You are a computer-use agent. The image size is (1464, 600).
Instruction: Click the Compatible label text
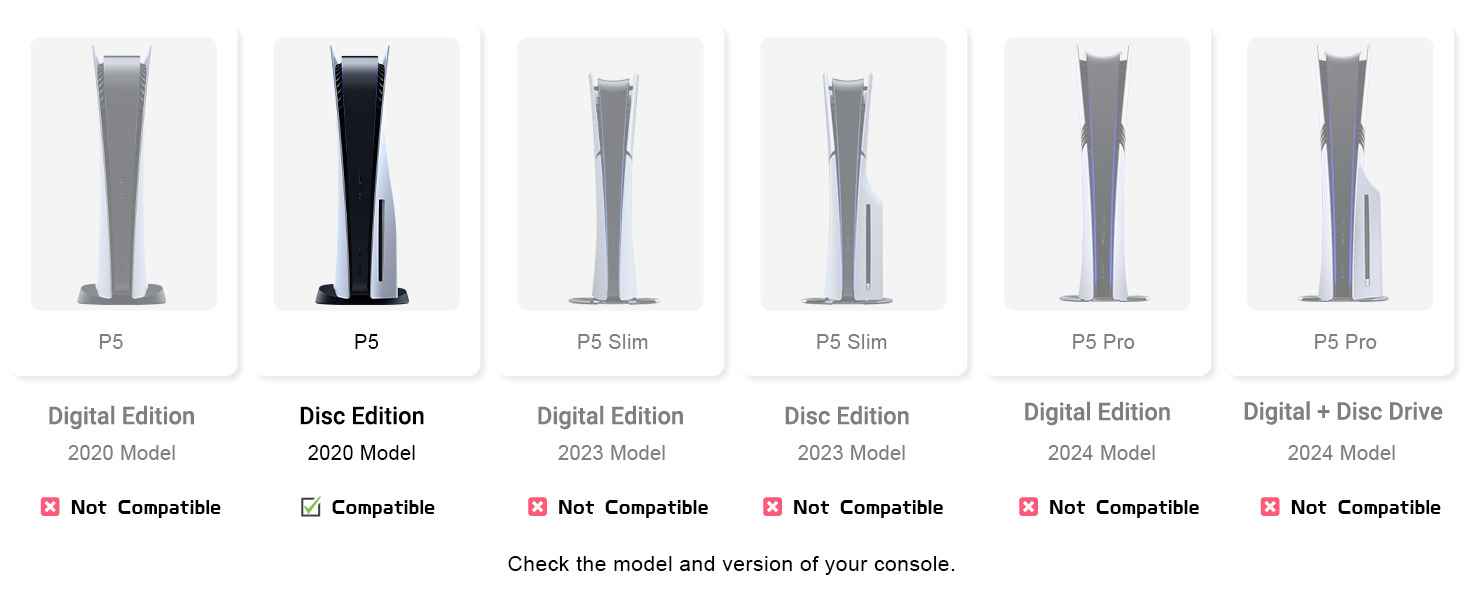pyautogui.click(x=383, y=507)
